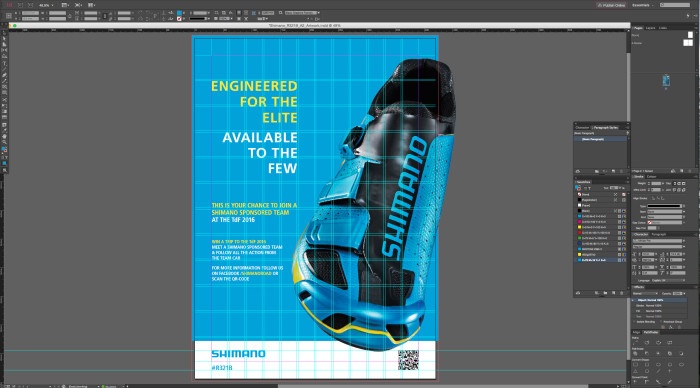This screenshot has width=700, height=388.
Task: Select the Basic Paragraph style row
Action: 600,139
